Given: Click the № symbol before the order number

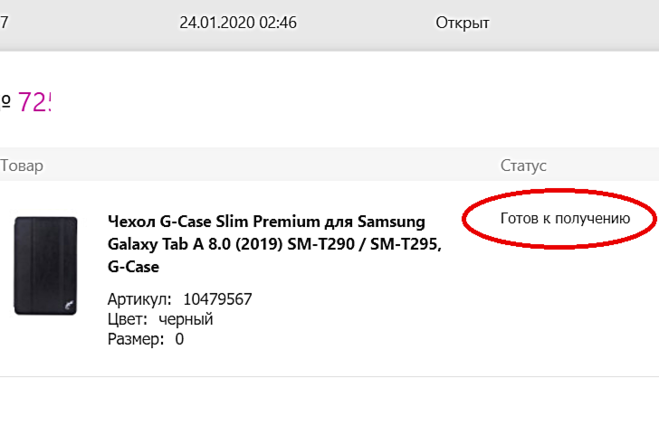Looking at the screenshot, I should coord(5,102).
